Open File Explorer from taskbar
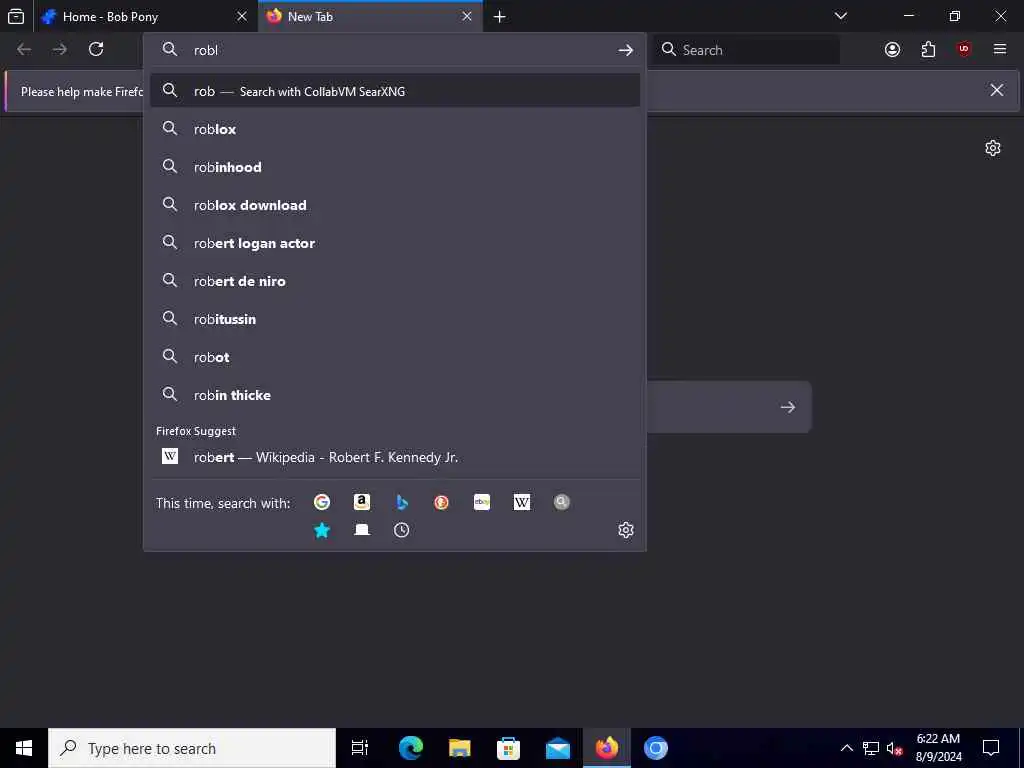The image size is (1024, 768). (460, 748)
